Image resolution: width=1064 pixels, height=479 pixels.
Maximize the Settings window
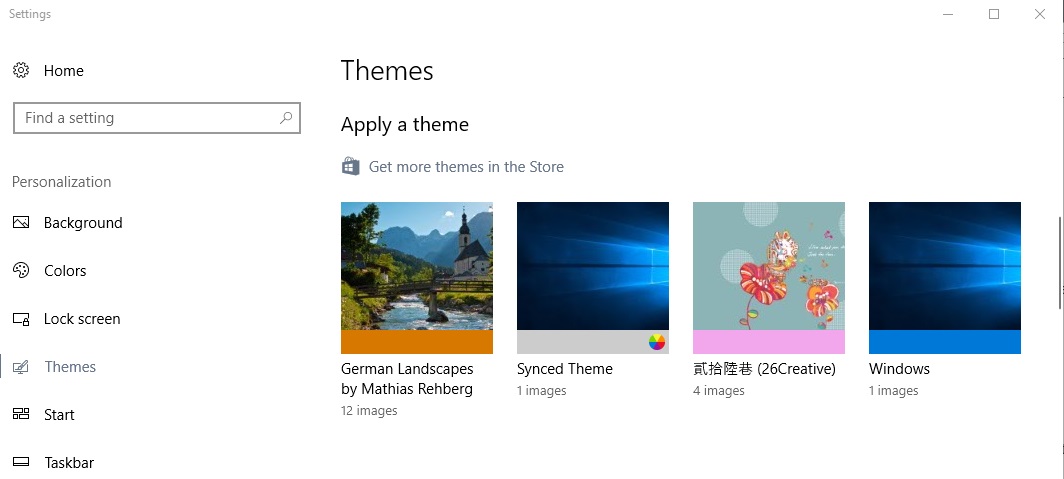coord(994,14)
